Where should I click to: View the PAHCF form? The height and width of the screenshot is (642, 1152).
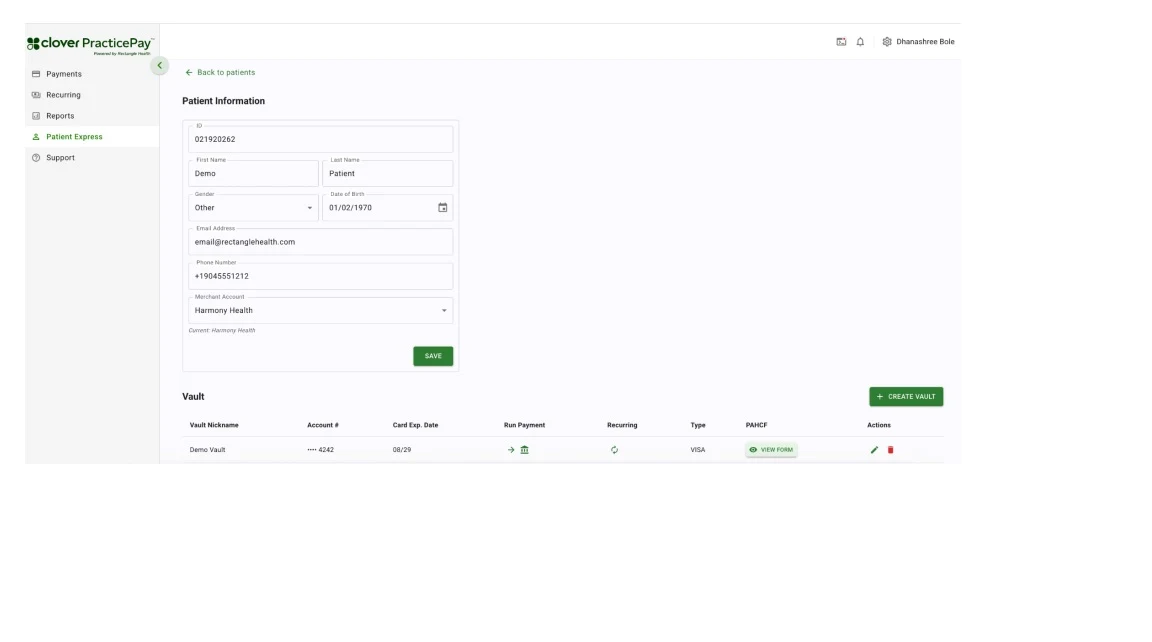click(x=771, y=450)
